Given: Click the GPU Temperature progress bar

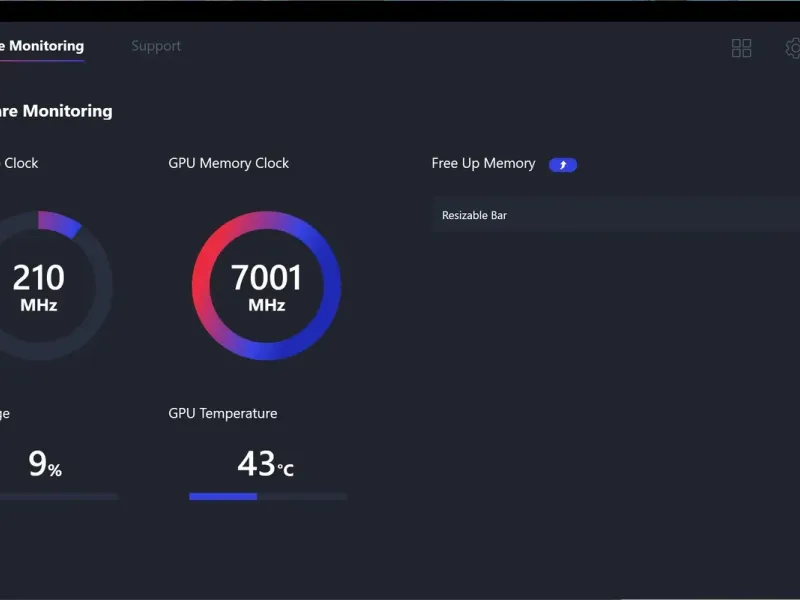Looking at the screenshot, I should 268,496.
